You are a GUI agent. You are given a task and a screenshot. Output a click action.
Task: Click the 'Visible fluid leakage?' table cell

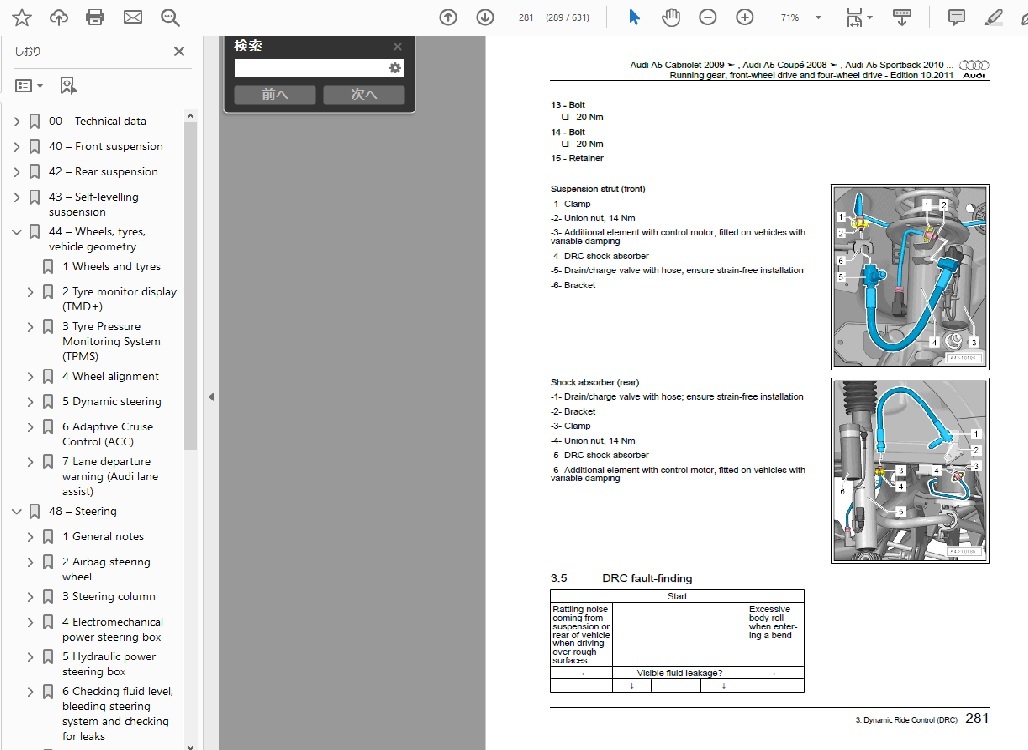tap(679, 673)
